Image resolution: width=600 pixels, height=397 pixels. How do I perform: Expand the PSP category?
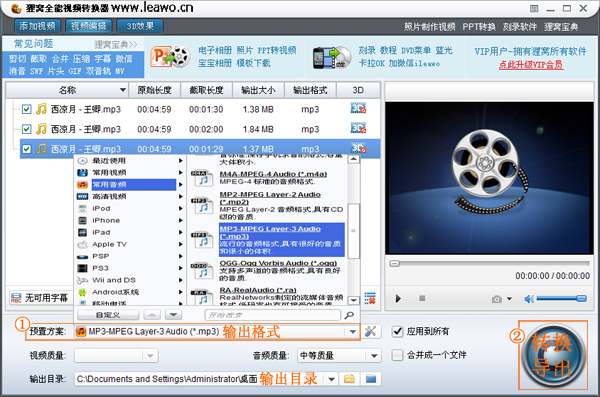point(130,256)
